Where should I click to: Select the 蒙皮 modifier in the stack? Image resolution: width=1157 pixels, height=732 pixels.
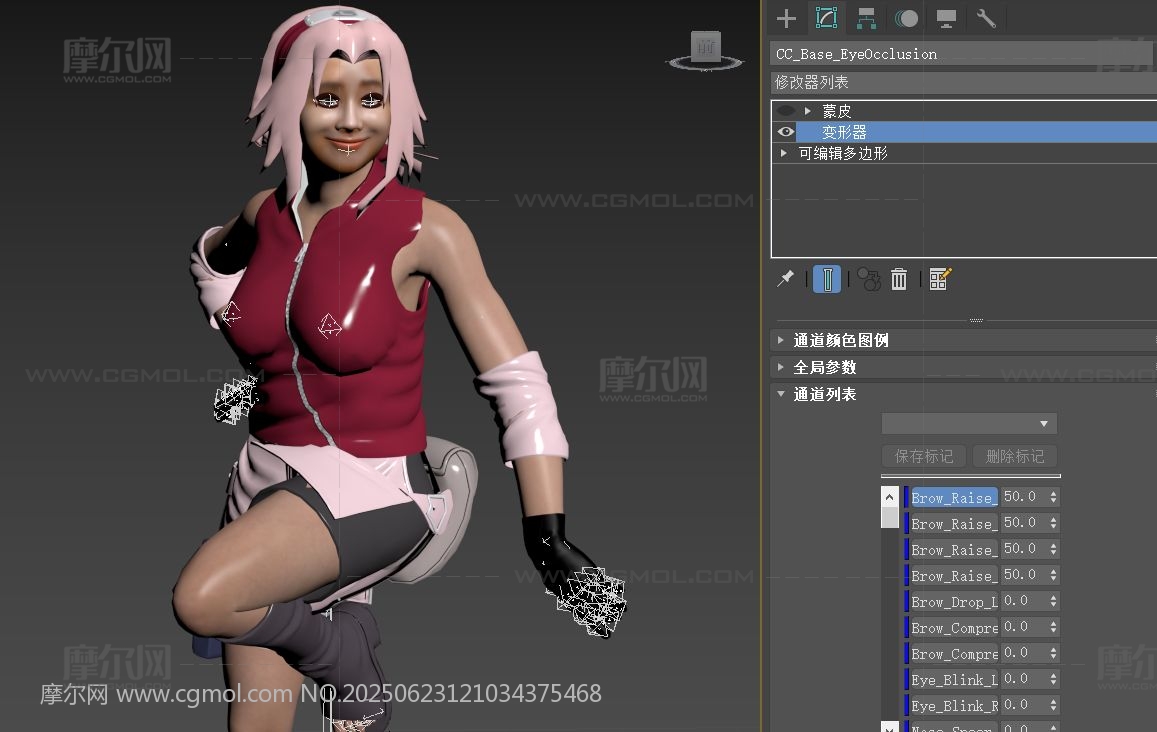[837, 111]
